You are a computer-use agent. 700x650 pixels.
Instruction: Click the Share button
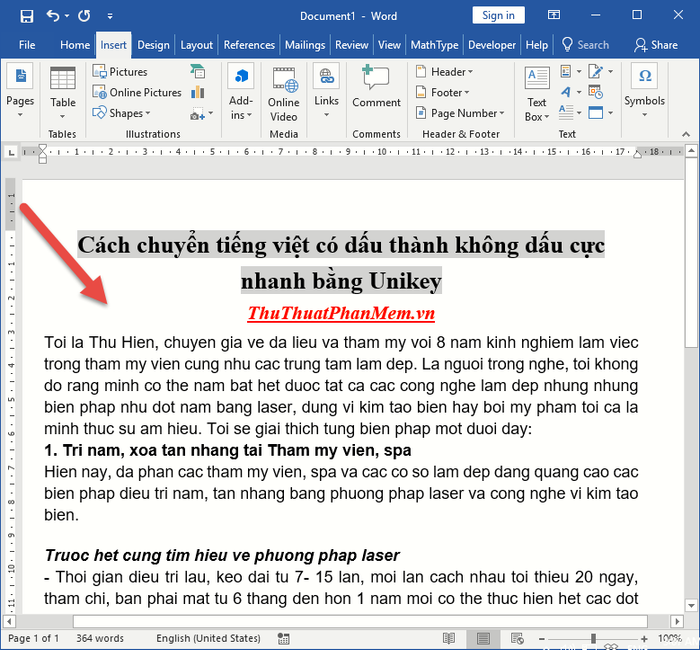pos(656,45)
